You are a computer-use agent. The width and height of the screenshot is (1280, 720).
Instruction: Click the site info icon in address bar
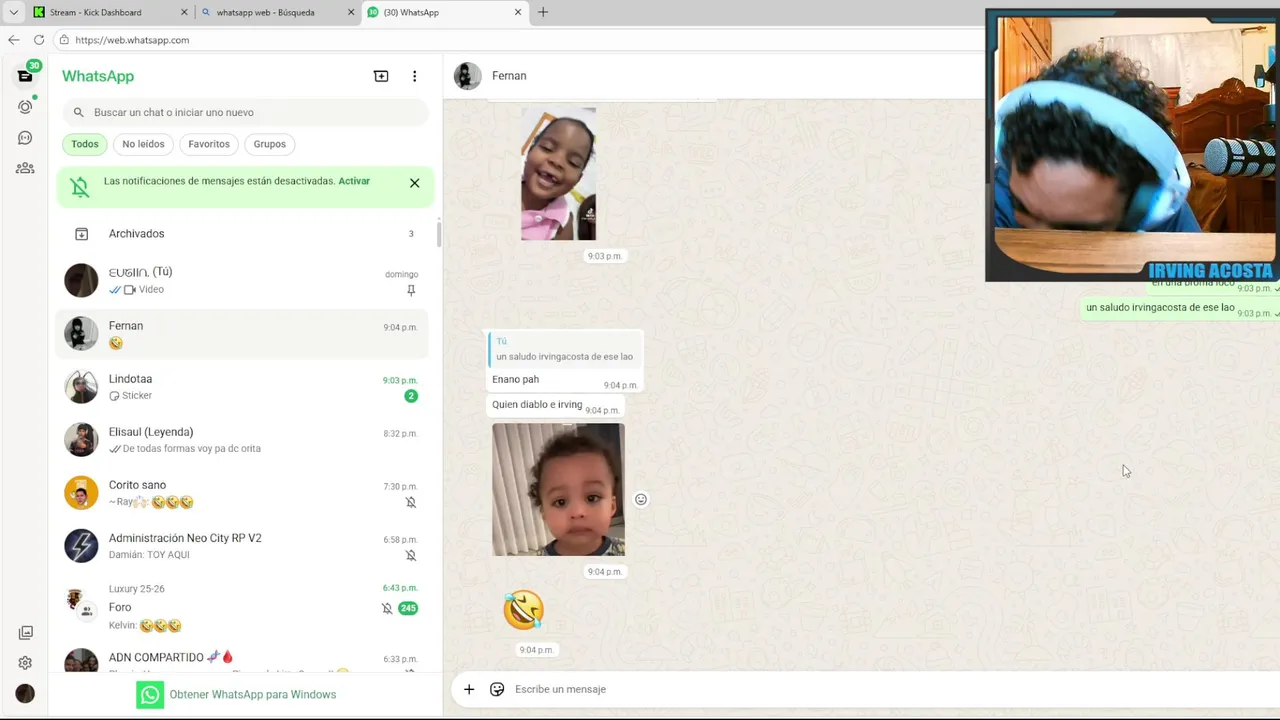64,40
